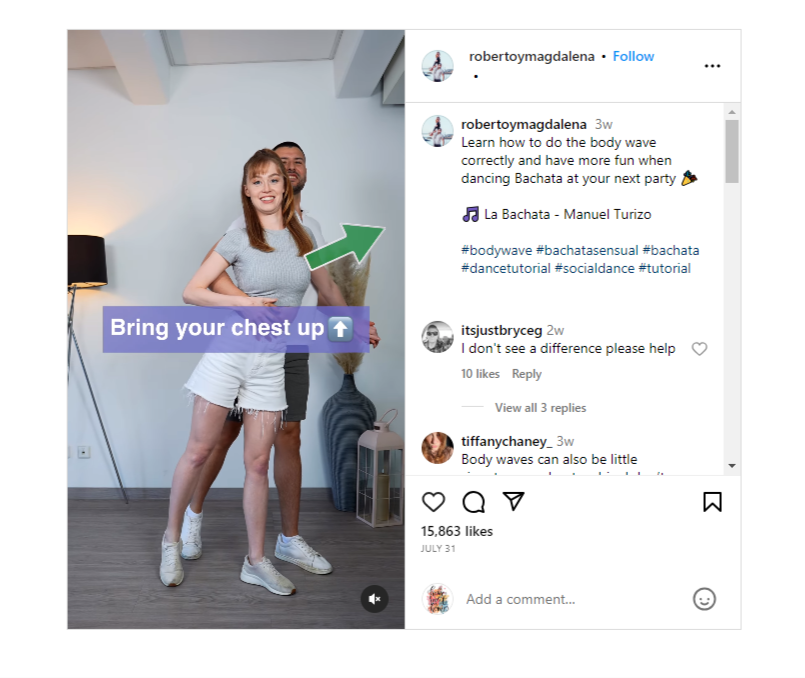The width and height of the screenshot is (805, 678).
Task: Unmute the video with speaker button
Action: (374, 599)
